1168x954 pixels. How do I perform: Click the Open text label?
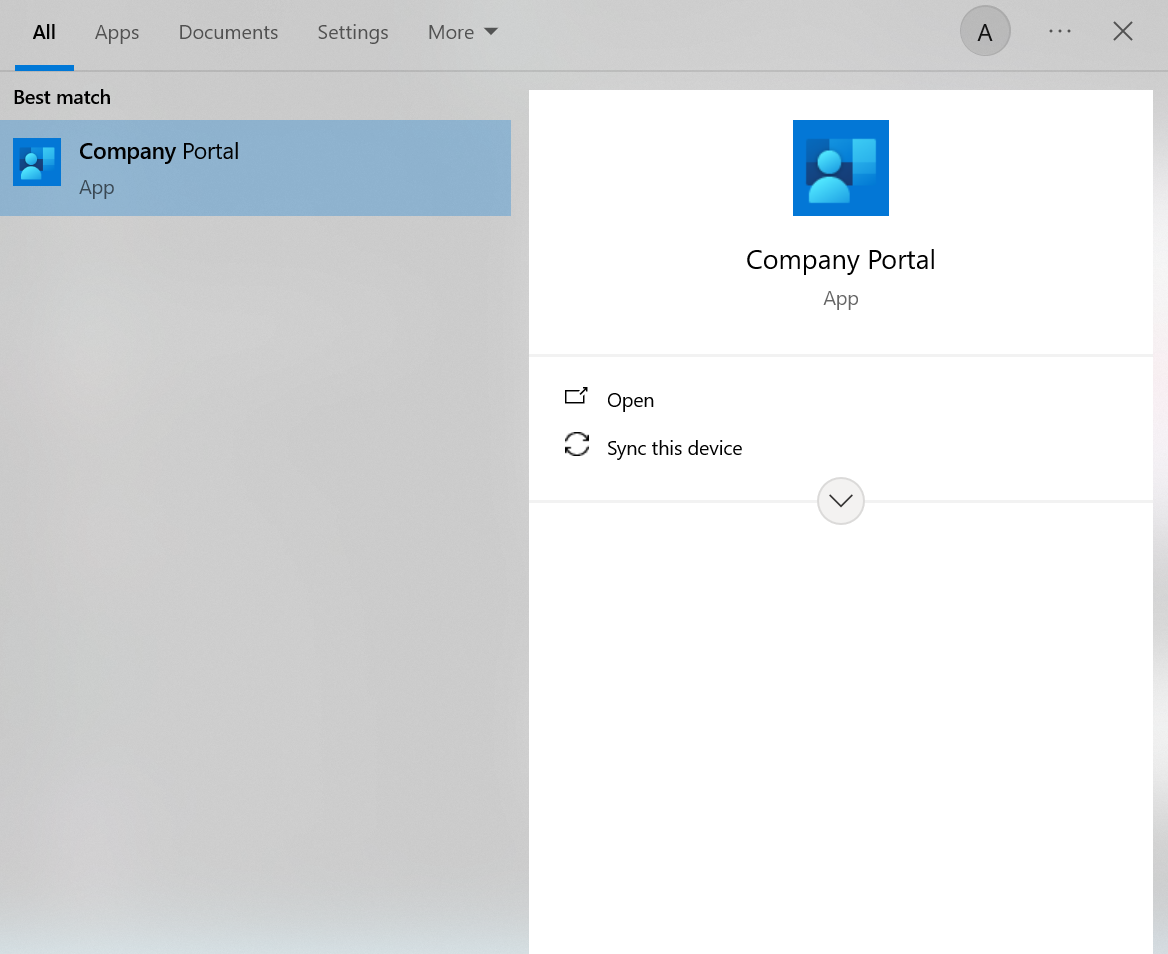pyautogui.click(x=630, y=400)
